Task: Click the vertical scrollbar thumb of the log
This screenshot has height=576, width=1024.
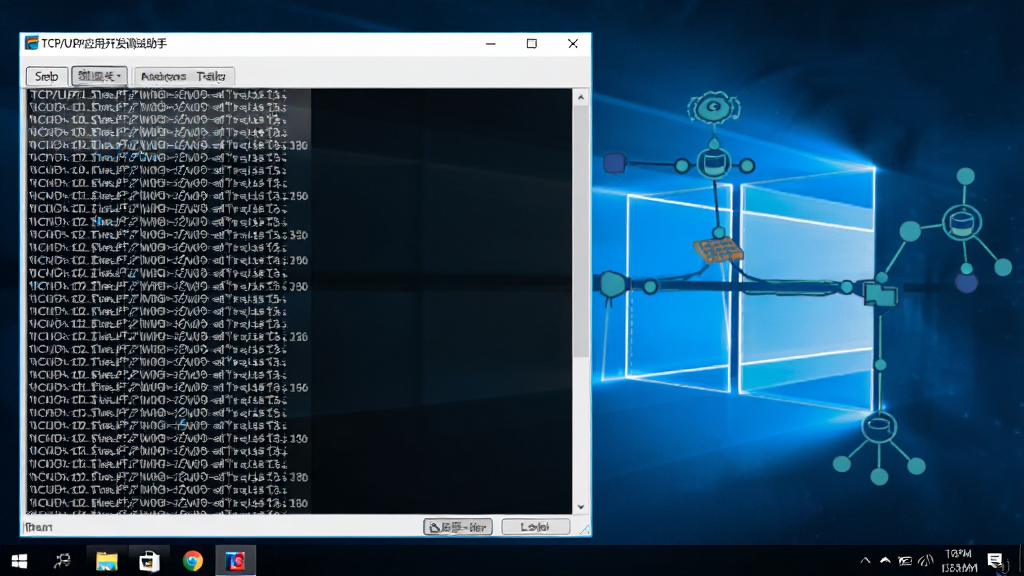Action: tap(581, 232)
